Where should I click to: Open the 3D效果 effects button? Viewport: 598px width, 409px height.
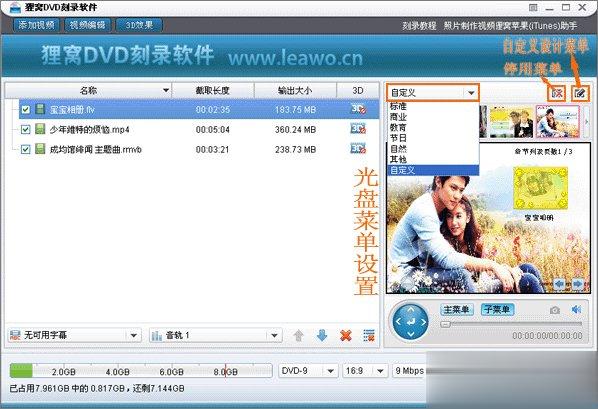click(x=139, y=25)
